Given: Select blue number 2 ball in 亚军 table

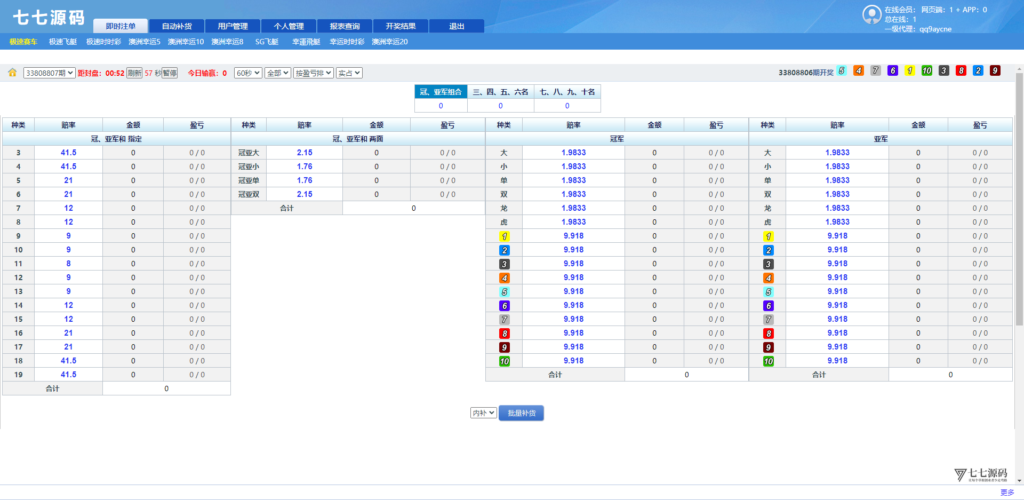Looking at the screenshot, I should pos(768,250).
